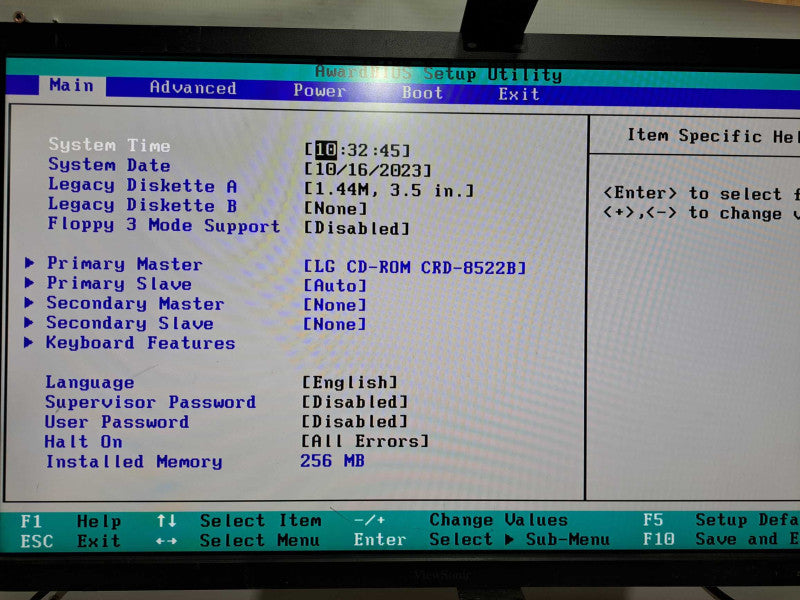Screen dimensions: 800x600
Task: Click the F10 Save and Exit hint
Action: [721, 539]
